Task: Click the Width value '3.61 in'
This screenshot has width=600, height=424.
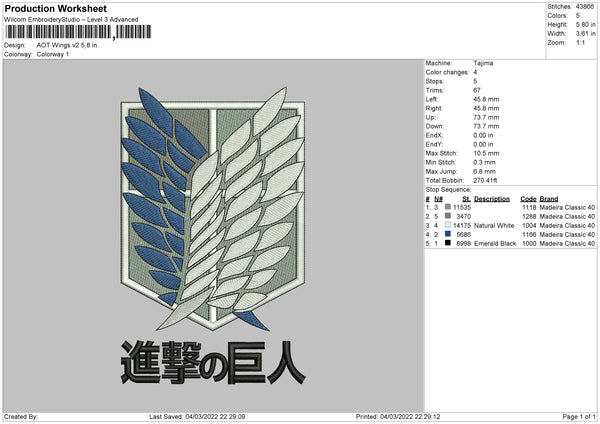Action: [585, 34]
